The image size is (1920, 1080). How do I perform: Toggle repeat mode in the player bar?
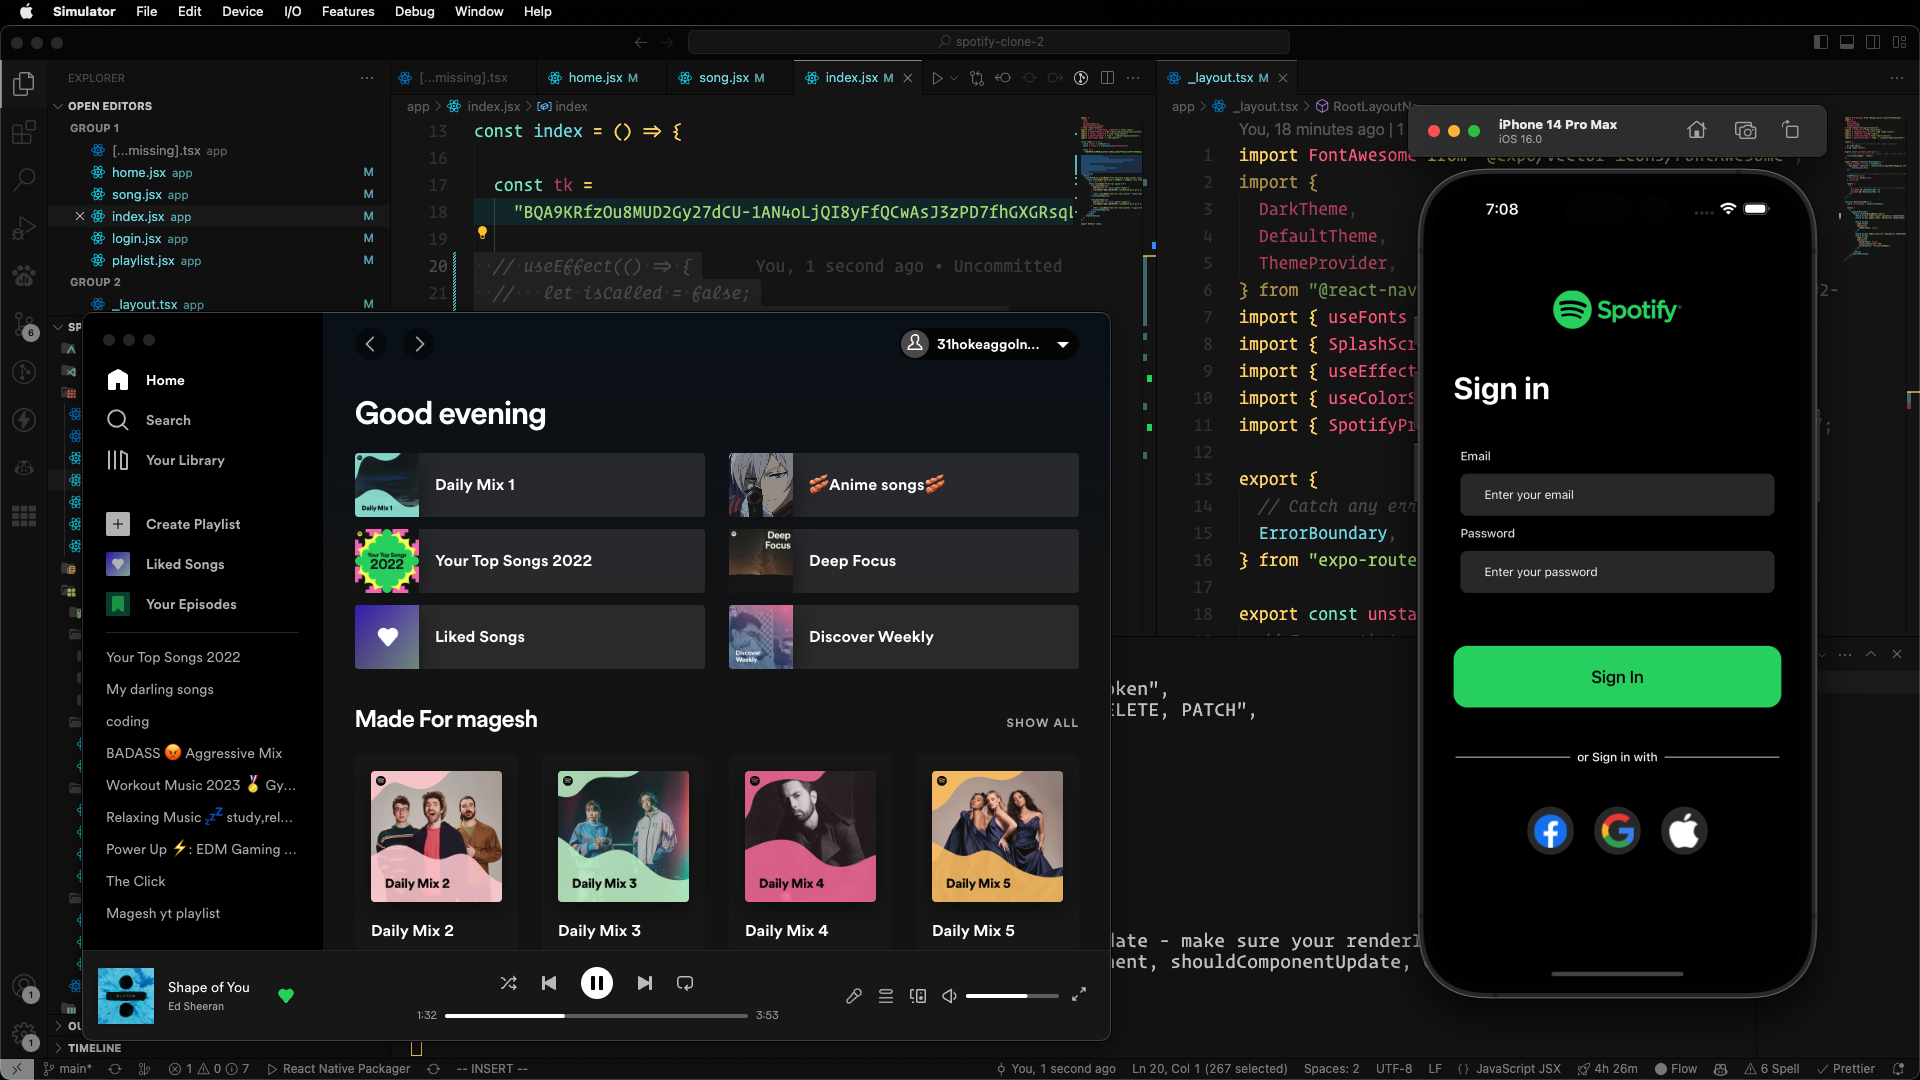point(684,983)
